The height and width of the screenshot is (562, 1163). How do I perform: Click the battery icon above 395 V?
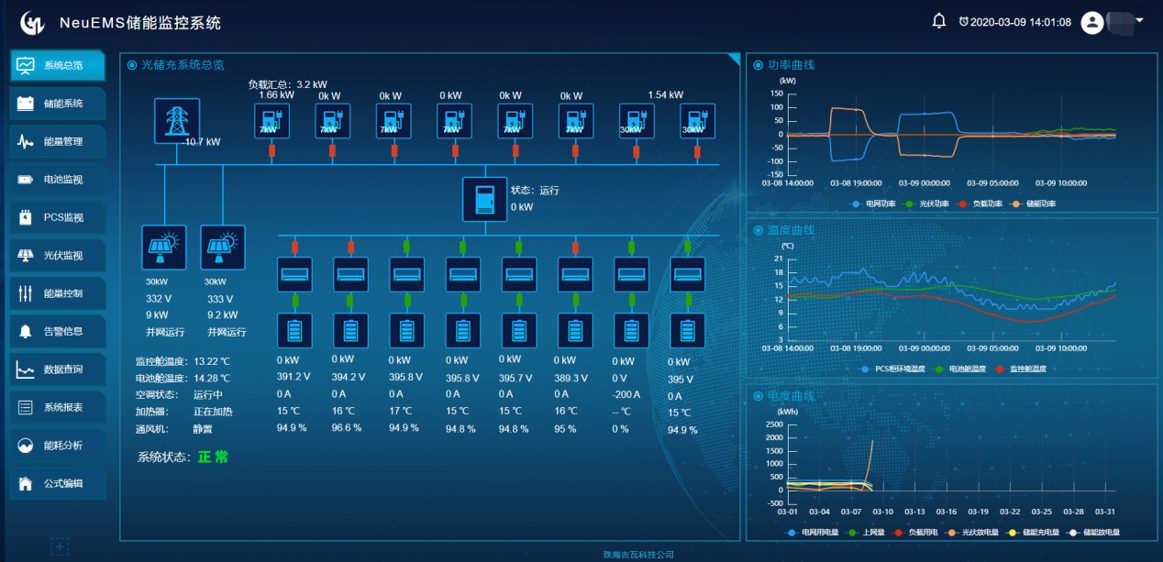pyautogui.click(x=688, y=331)
